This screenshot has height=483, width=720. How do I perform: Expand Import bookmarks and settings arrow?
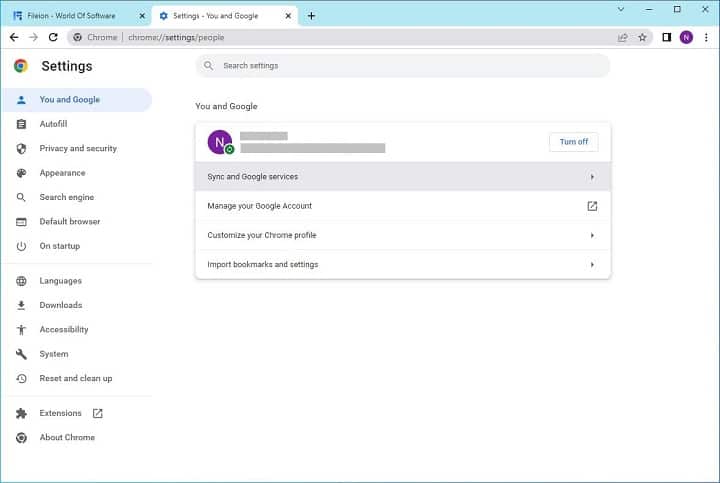592,264
